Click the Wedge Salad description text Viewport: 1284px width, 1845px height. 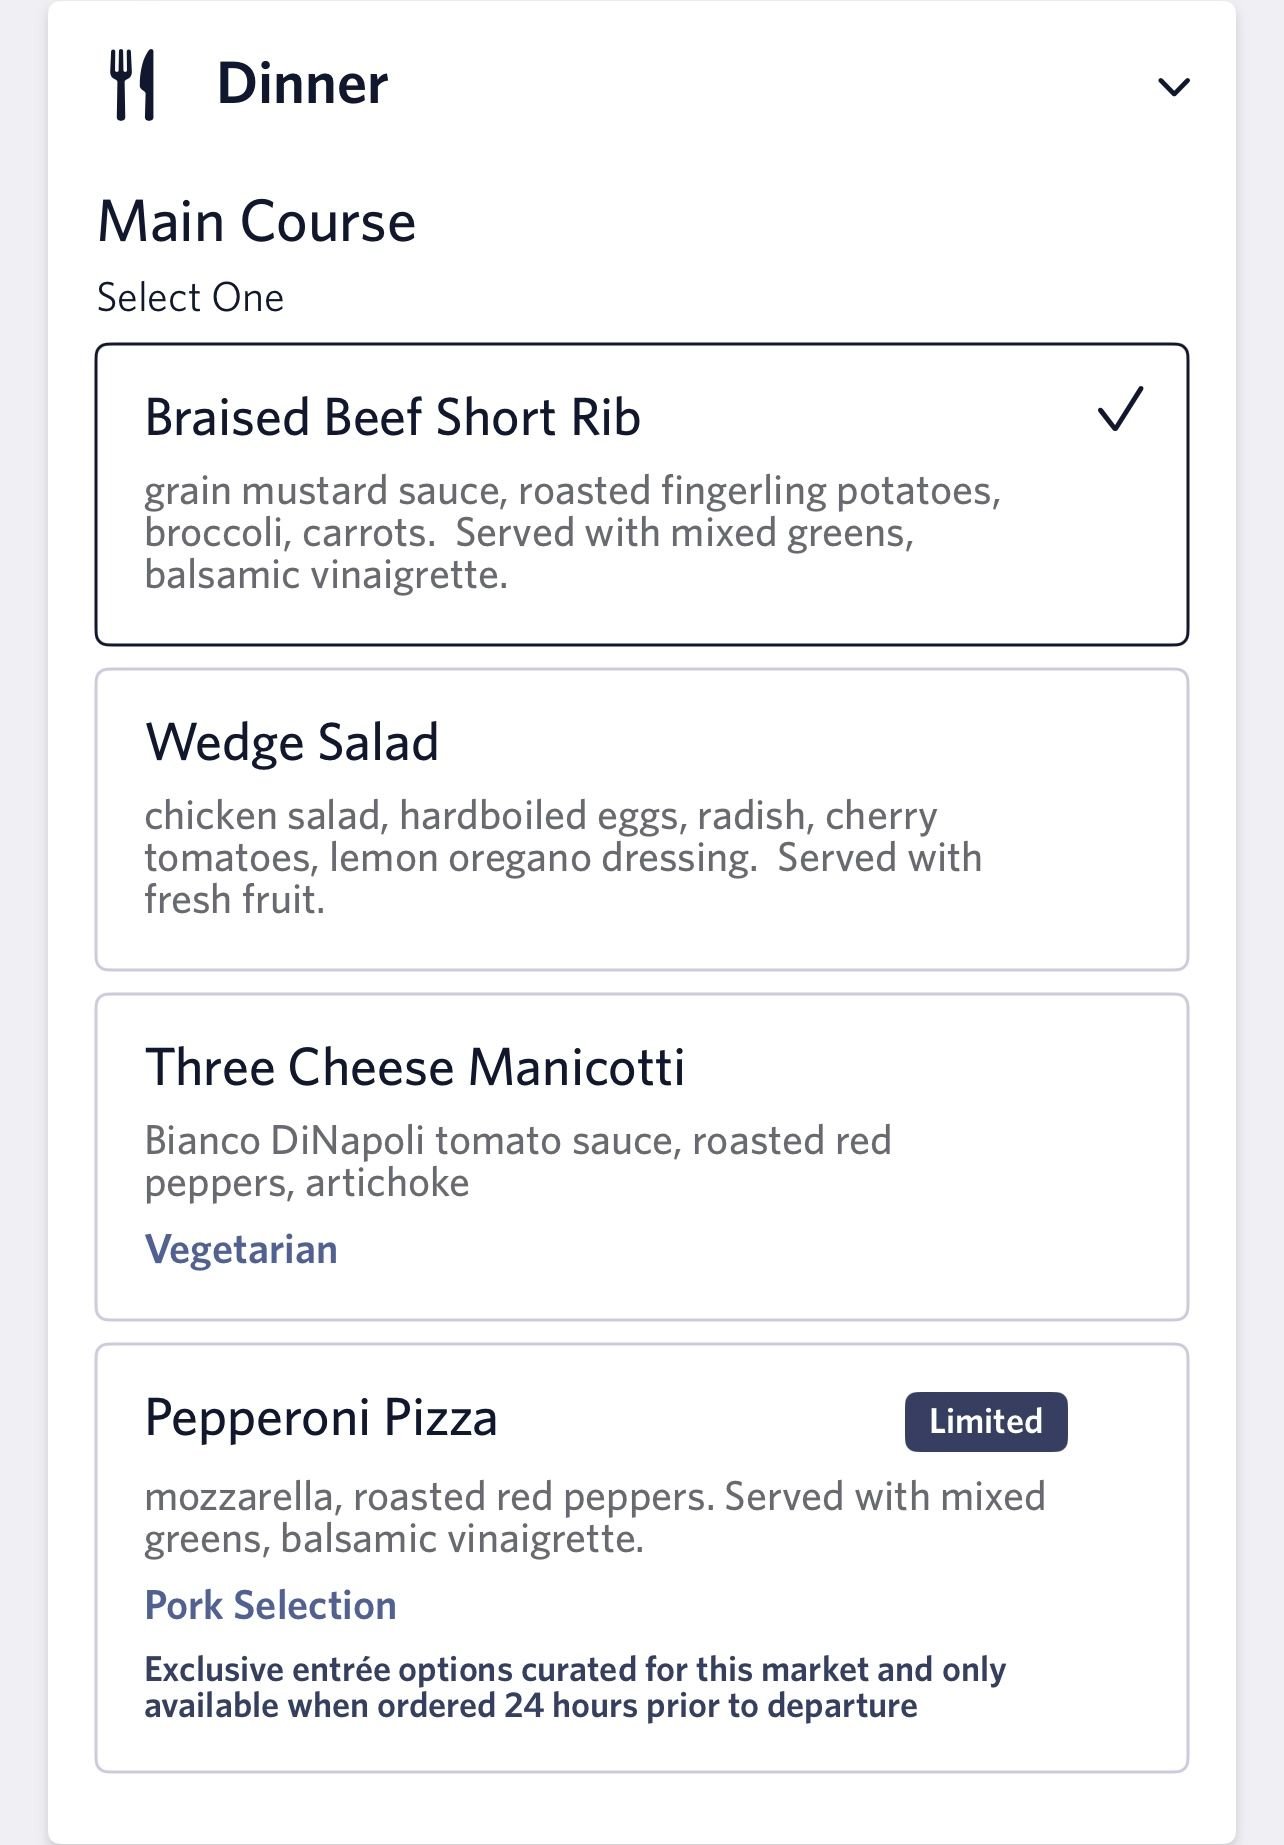point(563,858)
